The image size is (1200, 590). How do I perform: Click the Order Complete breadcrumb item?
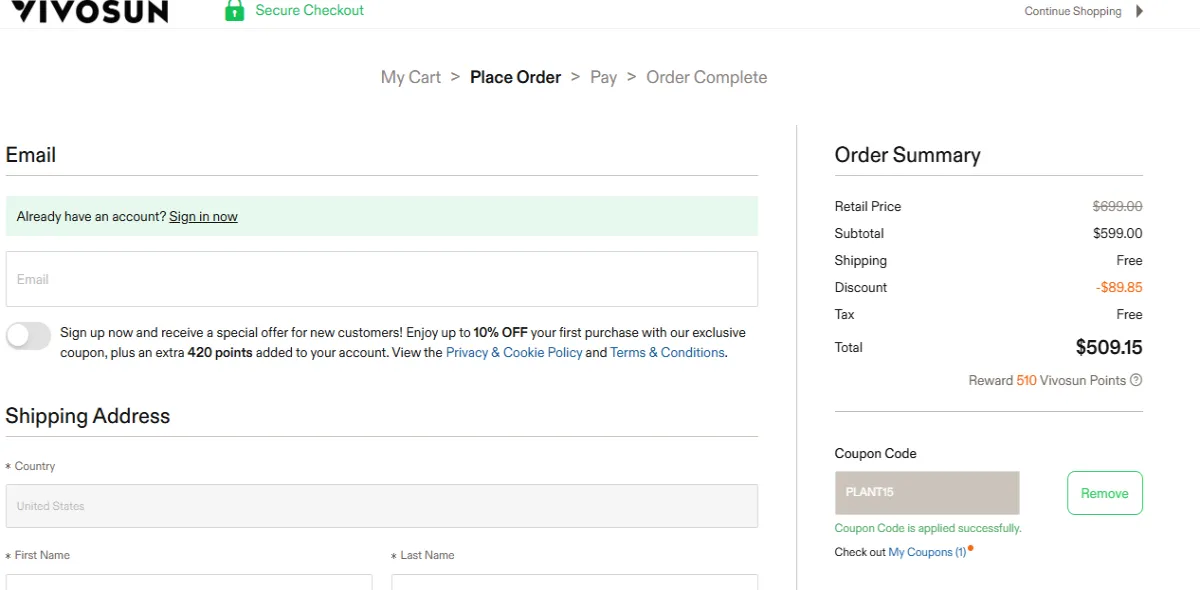(x=707, y=77)
